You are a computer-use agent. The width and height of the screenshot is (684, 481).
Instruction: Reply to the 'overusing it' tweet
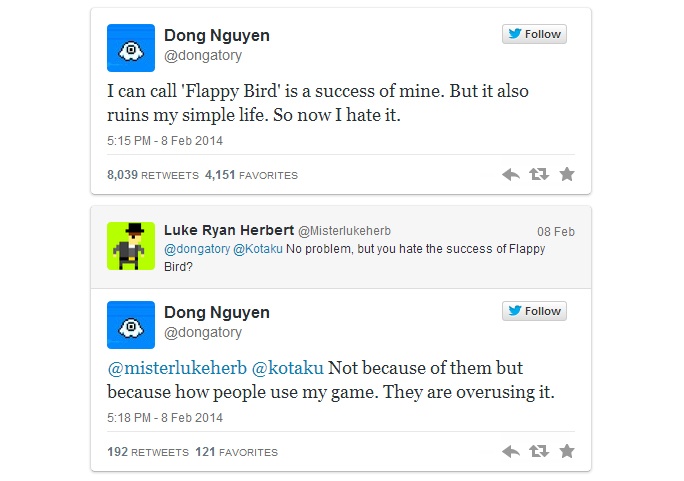tap(511, 452)
